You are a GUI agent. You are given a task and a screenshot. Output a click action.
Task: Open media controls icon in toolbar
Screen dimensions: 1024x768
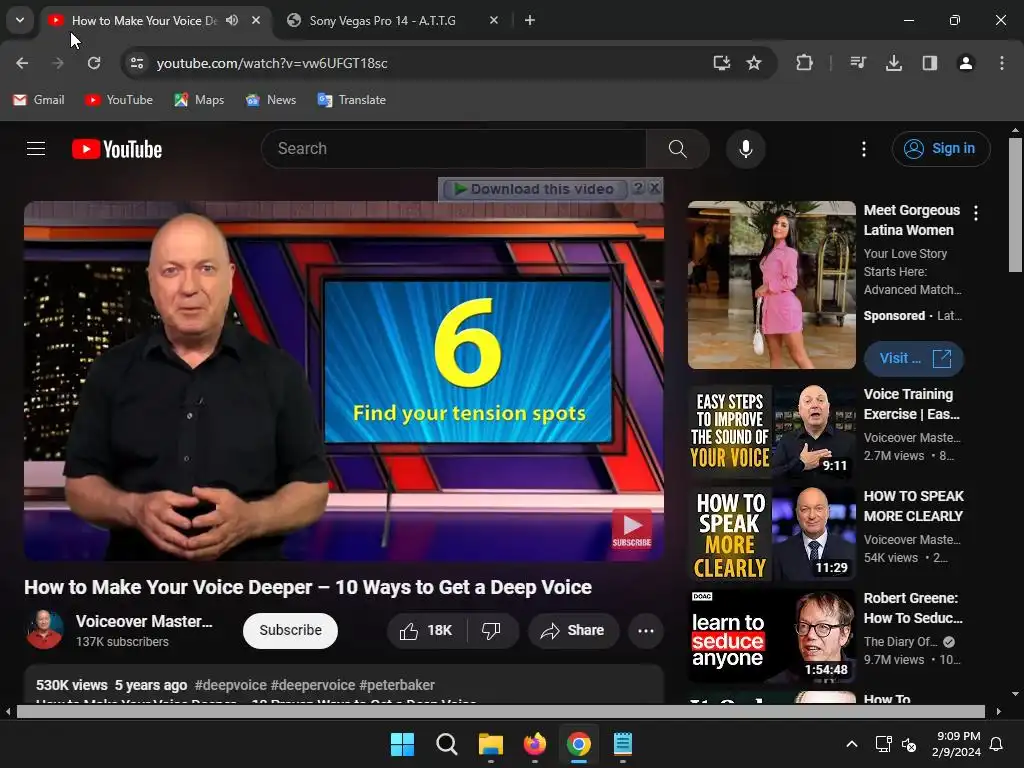pos(858,63)
